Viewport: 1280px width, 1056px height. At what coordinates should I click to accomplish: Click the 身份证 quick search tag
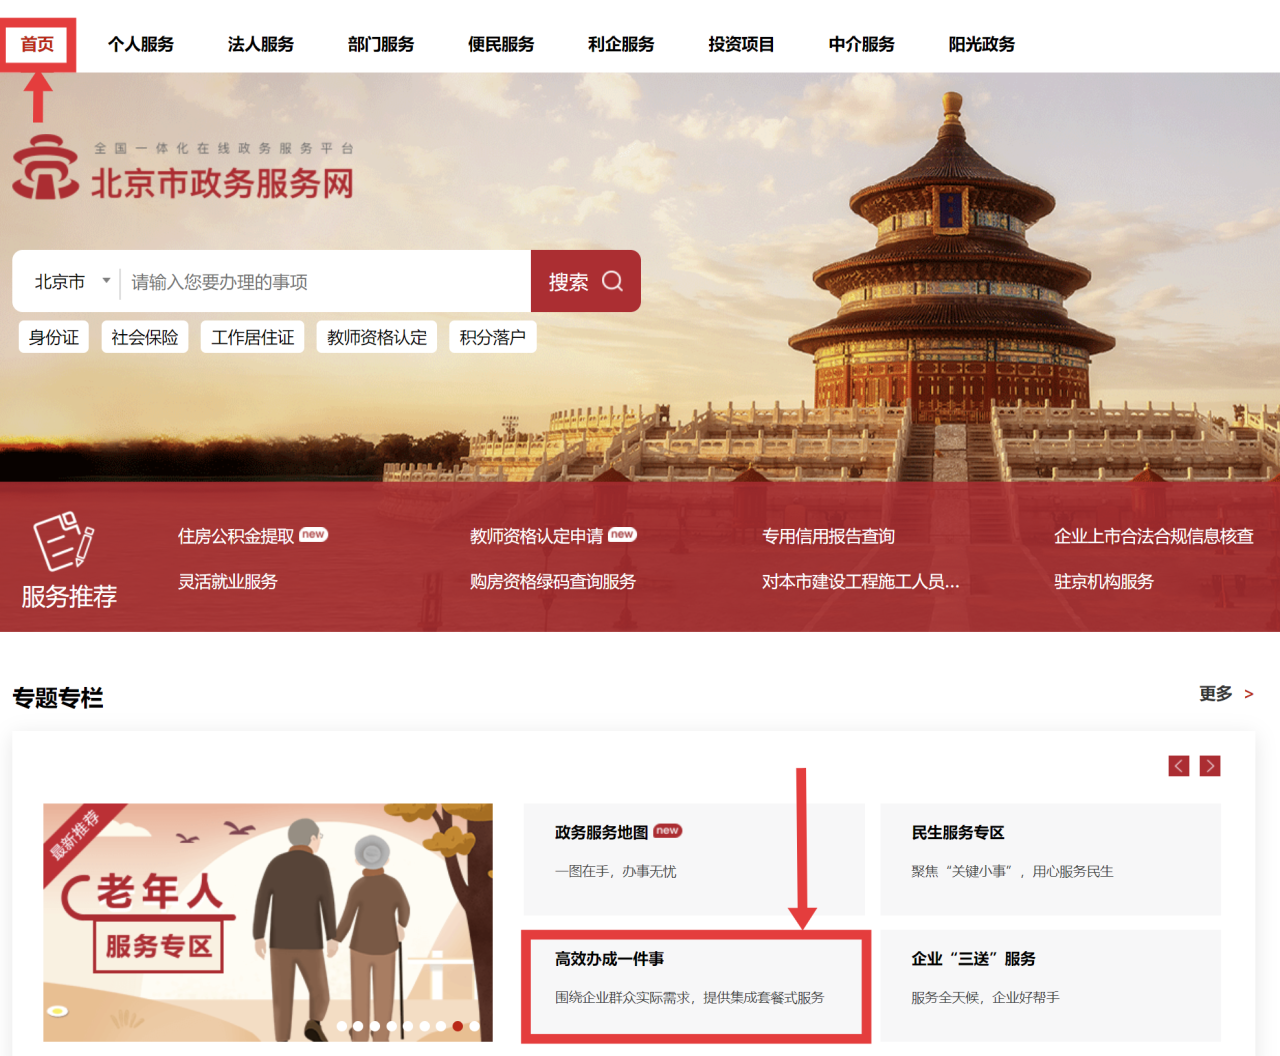coord(54,337)
